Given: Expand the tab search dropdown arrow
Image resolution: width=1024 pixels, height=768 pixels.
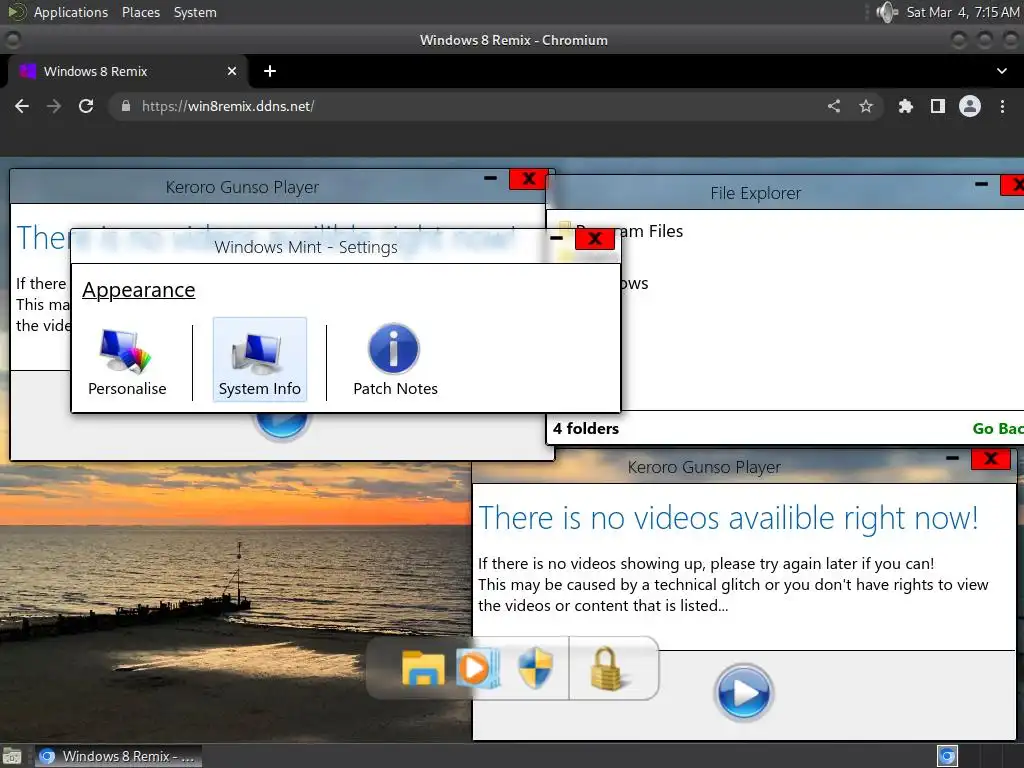Looking at the screenshot, I should pyautogui.click(x=1002, y=71).
